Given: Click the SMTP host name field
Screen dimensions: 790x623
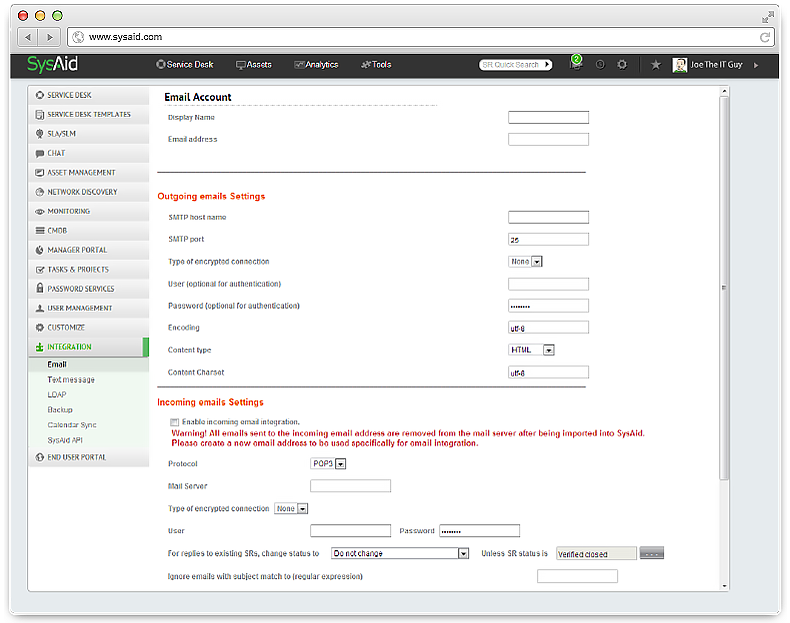Looking at the screenshot, I should coord(548,217).
